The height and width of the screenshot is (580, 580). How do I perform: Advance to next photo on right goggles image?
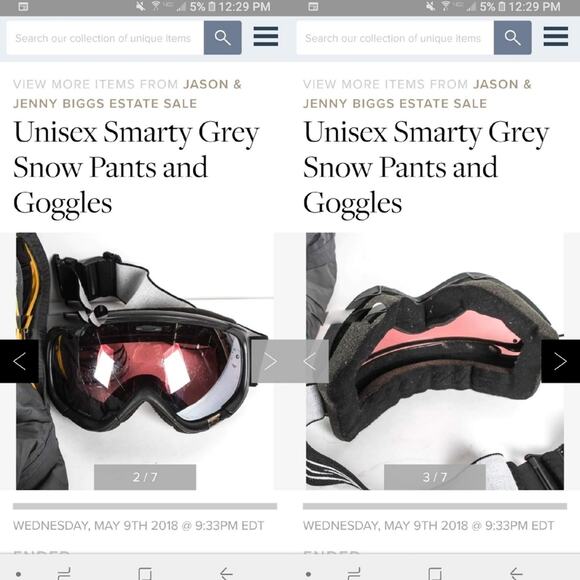pos(560,361)
